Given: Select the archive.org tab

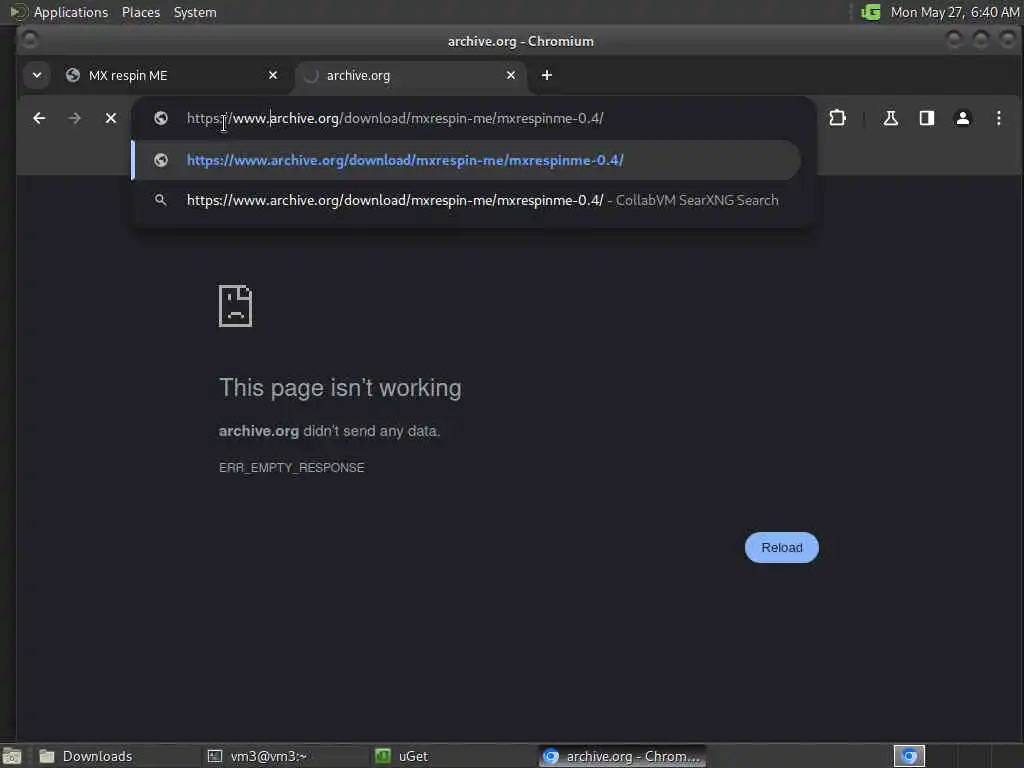Looking at the screenshot, I should 411,75.
